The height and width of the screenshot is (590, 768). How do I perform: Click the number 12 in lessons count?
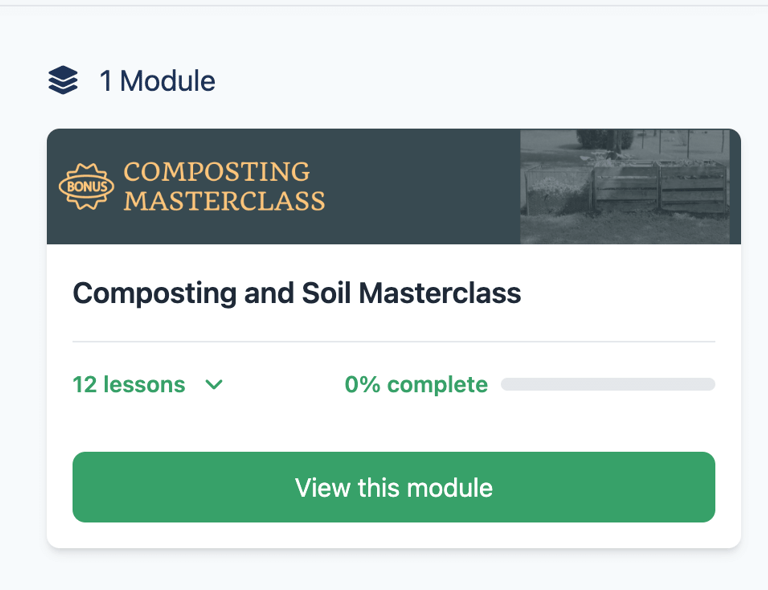pos(84,385)
